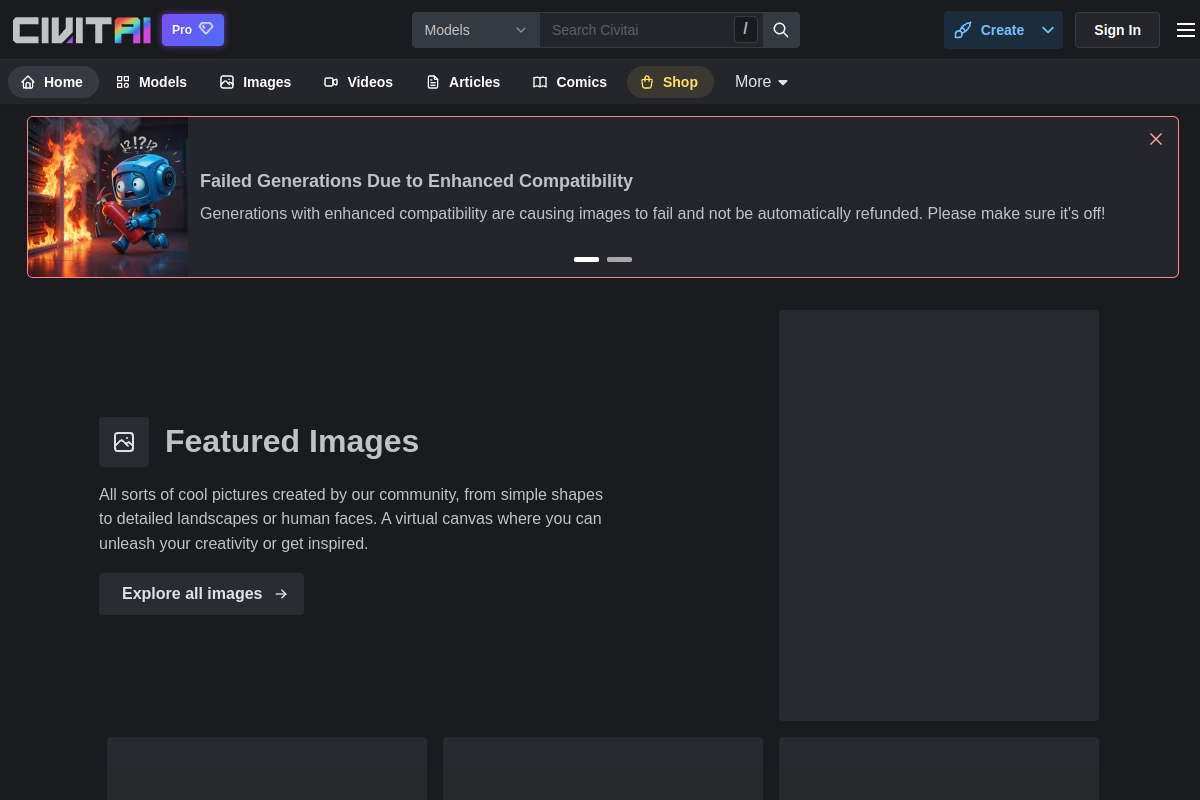Dismiss the Failed Generations announcement banner

point(1156,139)
